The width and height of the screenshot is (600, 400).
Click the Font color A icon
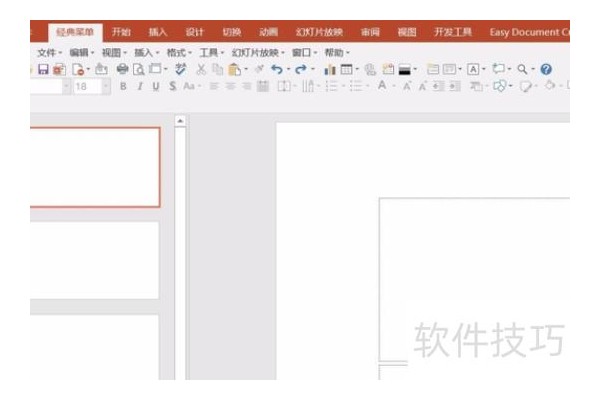point(382,85)
